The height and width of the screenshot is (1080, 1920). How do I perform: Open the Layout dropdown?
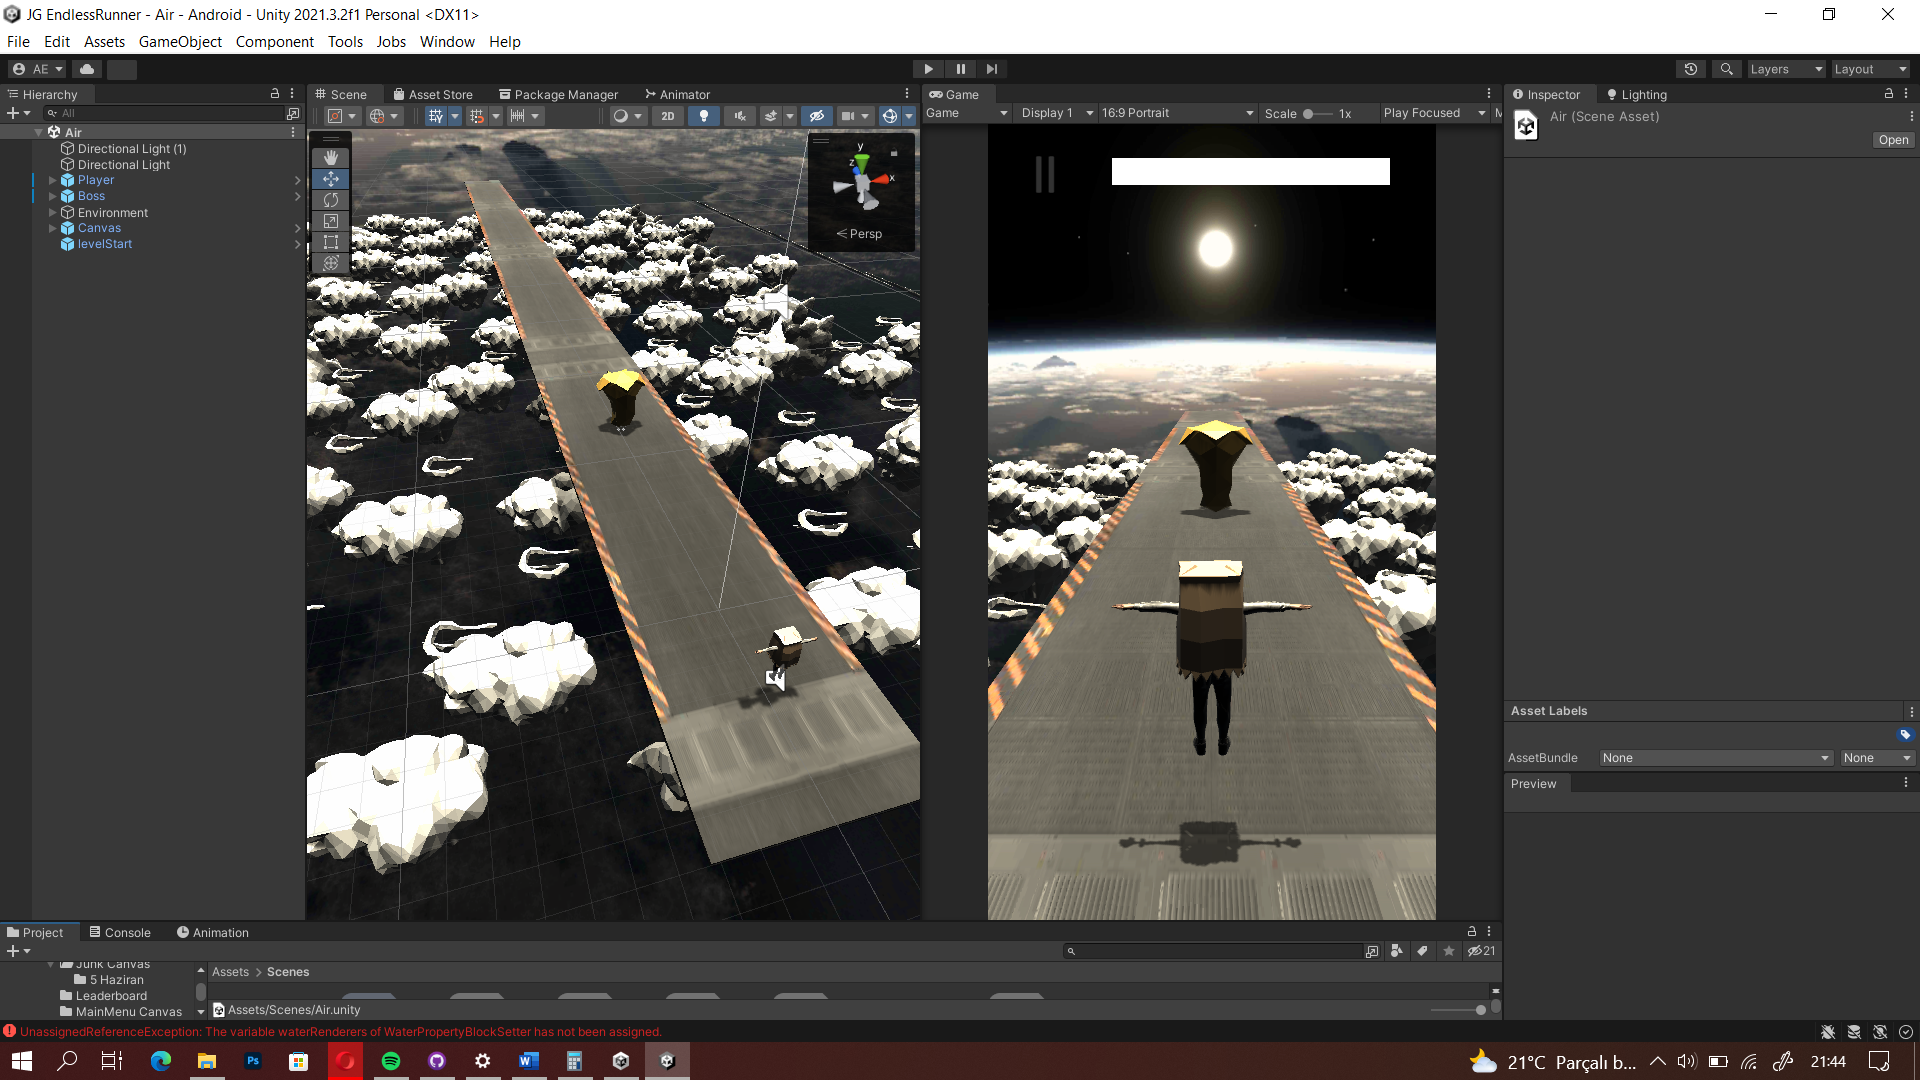tap(1868, 69)
